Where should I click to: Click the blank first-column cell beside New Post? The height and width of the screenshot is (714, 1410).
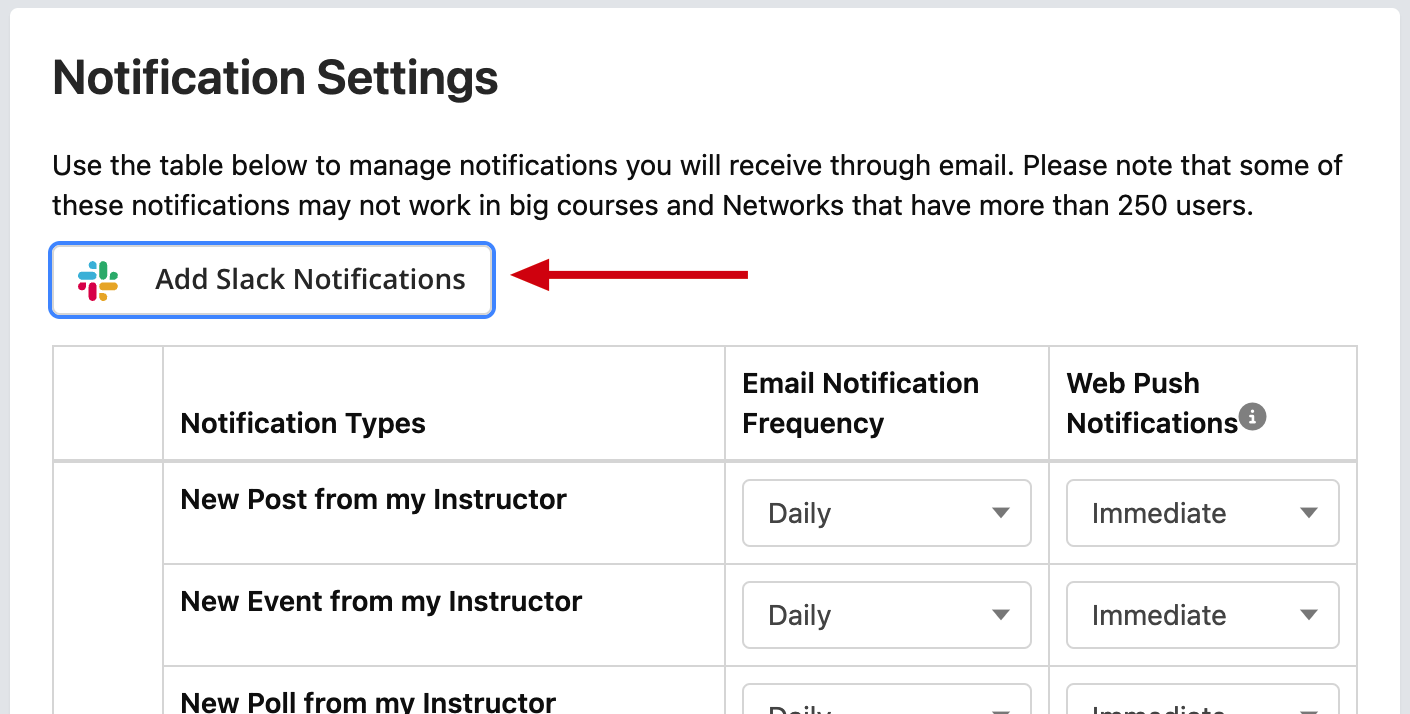(x=108, y=513)
